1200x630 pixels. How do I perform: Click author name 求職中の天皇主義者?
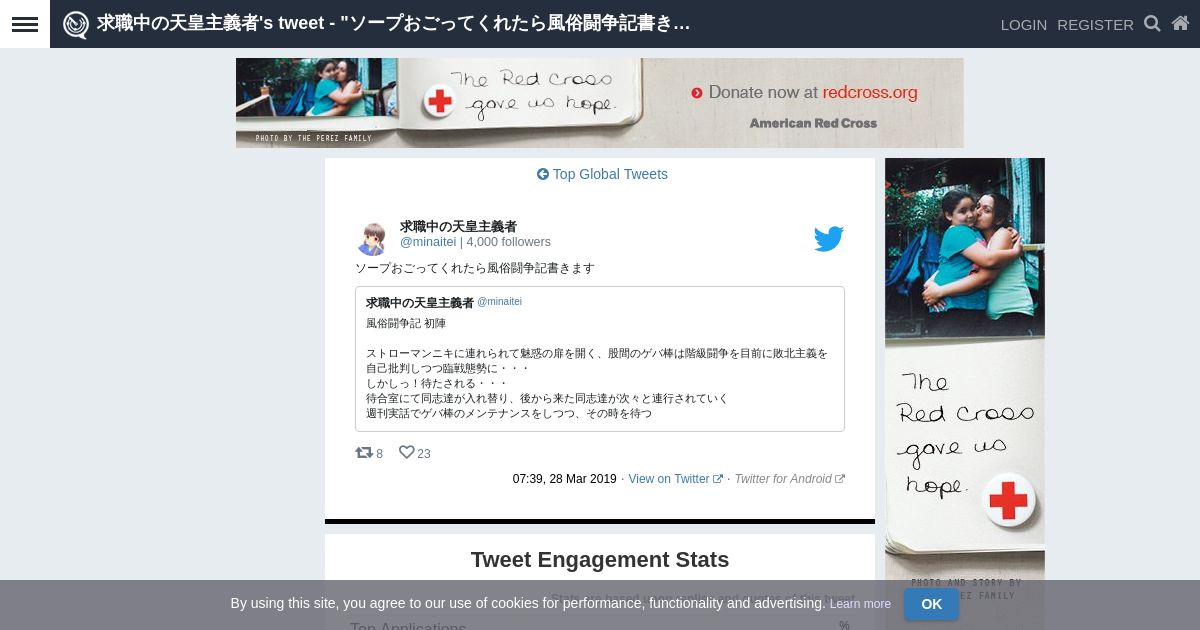click(x=458, y=227)
